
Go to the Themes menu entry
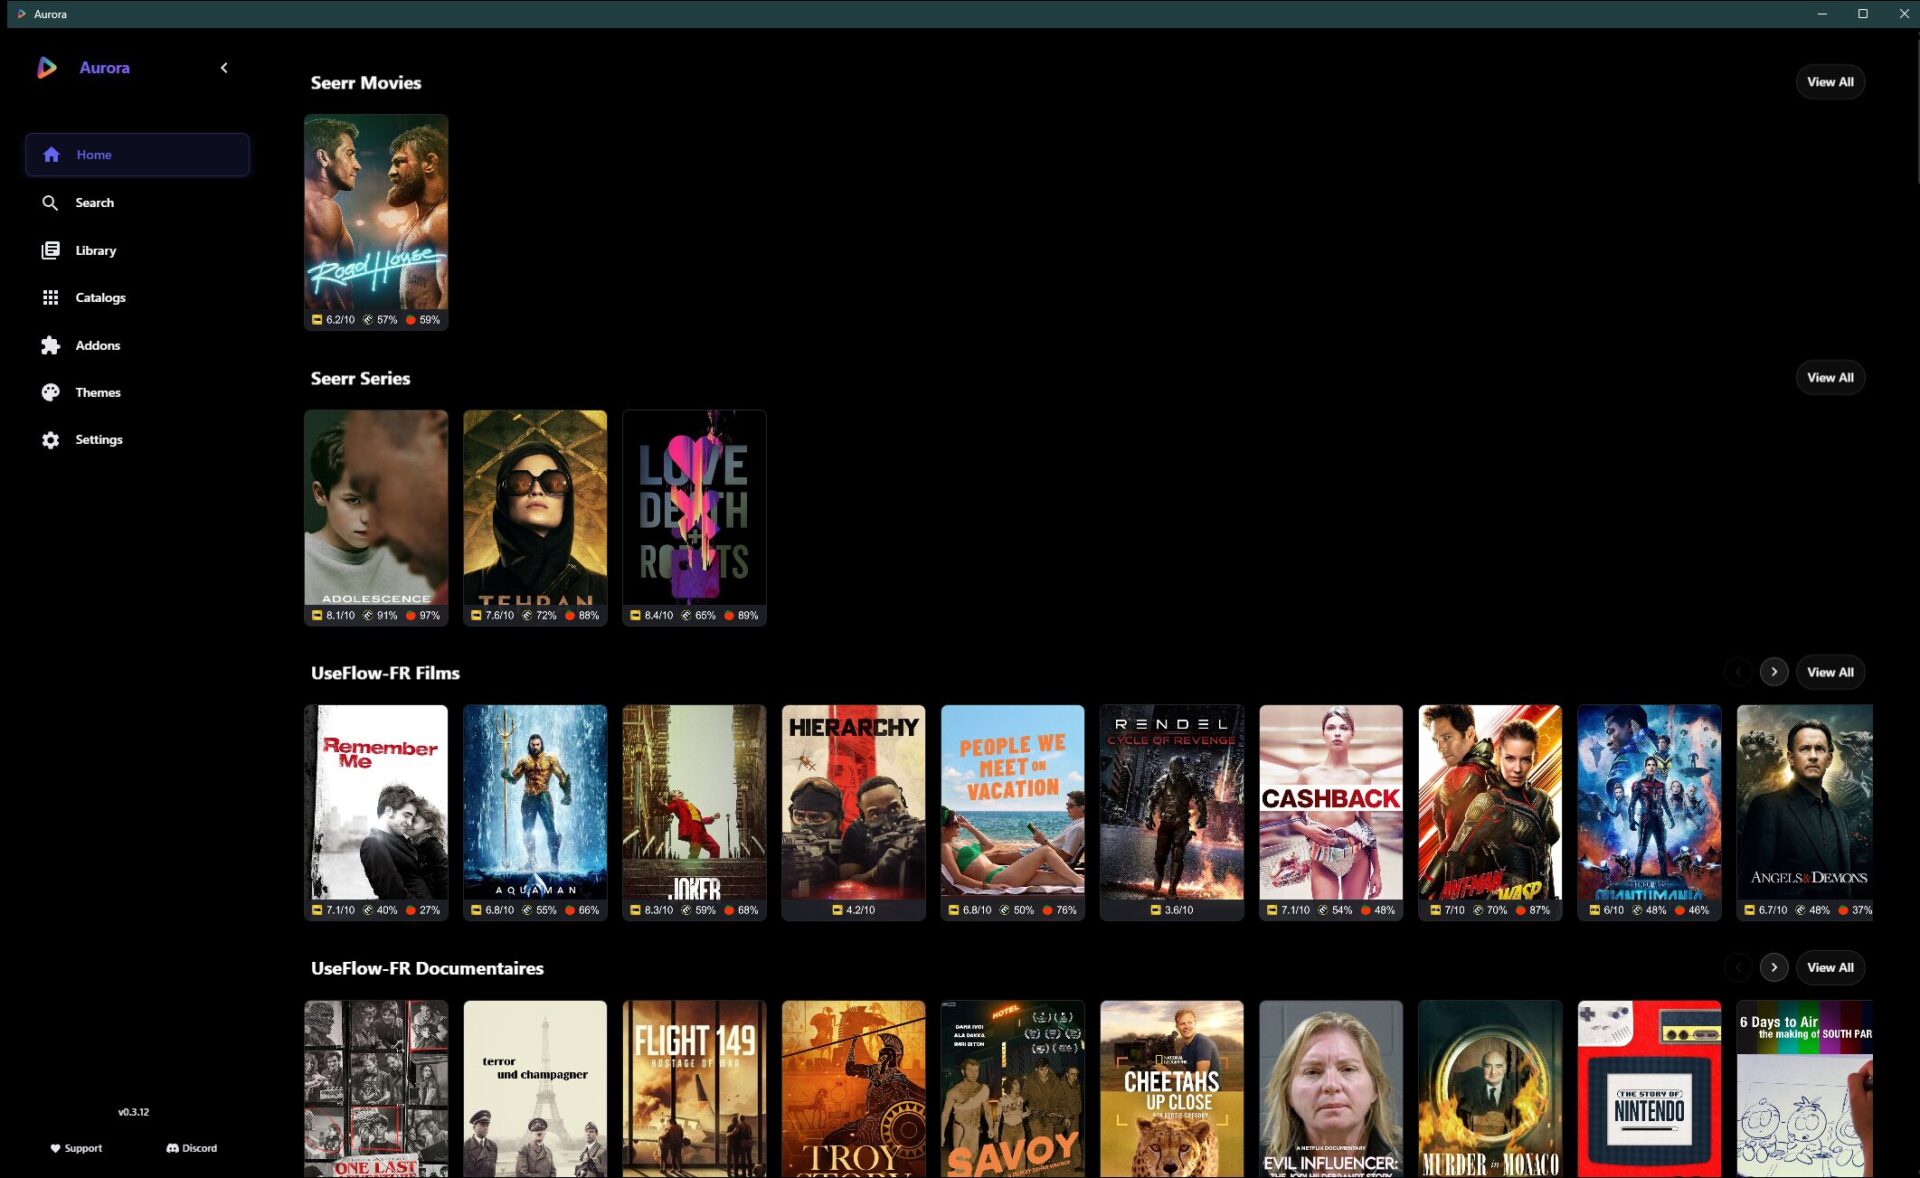(98, 392)
